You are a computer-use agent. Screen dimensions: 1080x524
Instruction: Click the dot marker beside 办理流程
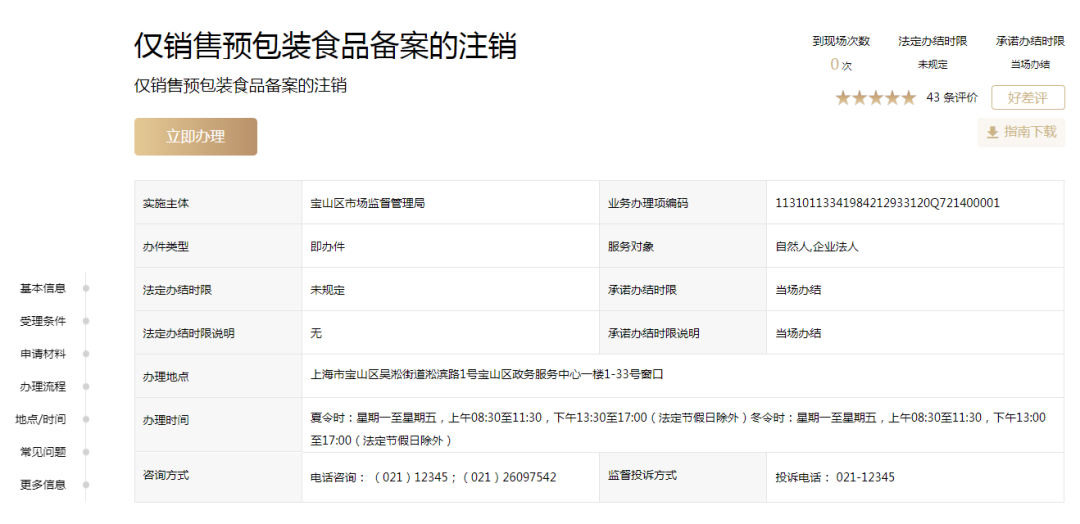coord(86,387)
